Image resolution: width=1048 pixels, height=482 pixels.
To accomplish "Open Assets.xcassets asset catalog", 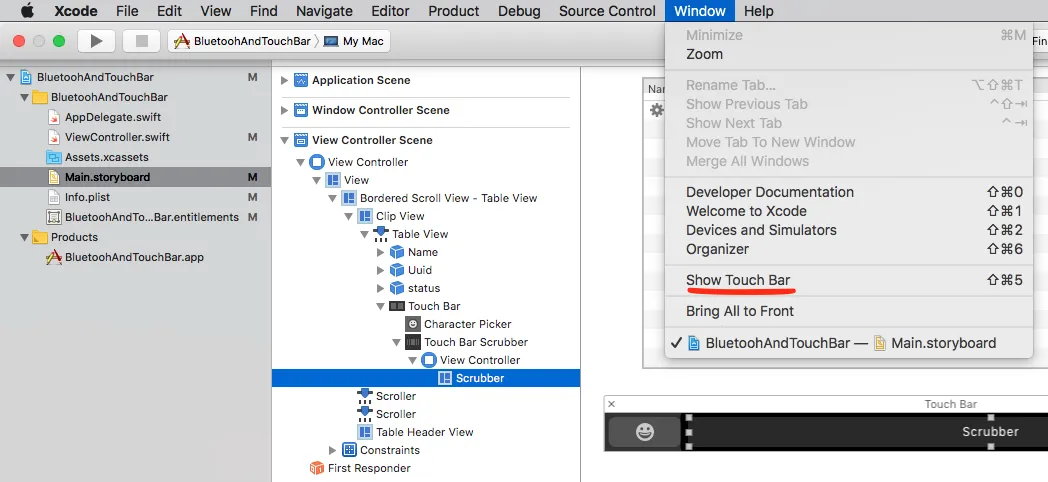I will tap(106, 157).
